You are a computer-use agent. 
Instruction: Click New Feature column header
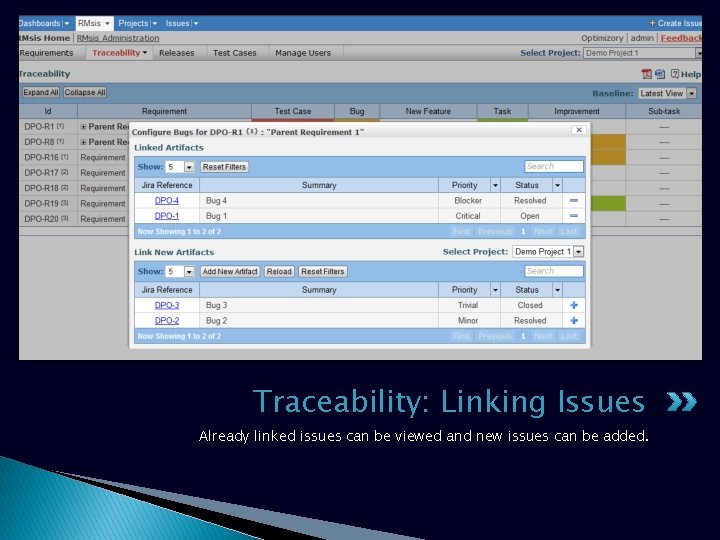click(428, 111)
